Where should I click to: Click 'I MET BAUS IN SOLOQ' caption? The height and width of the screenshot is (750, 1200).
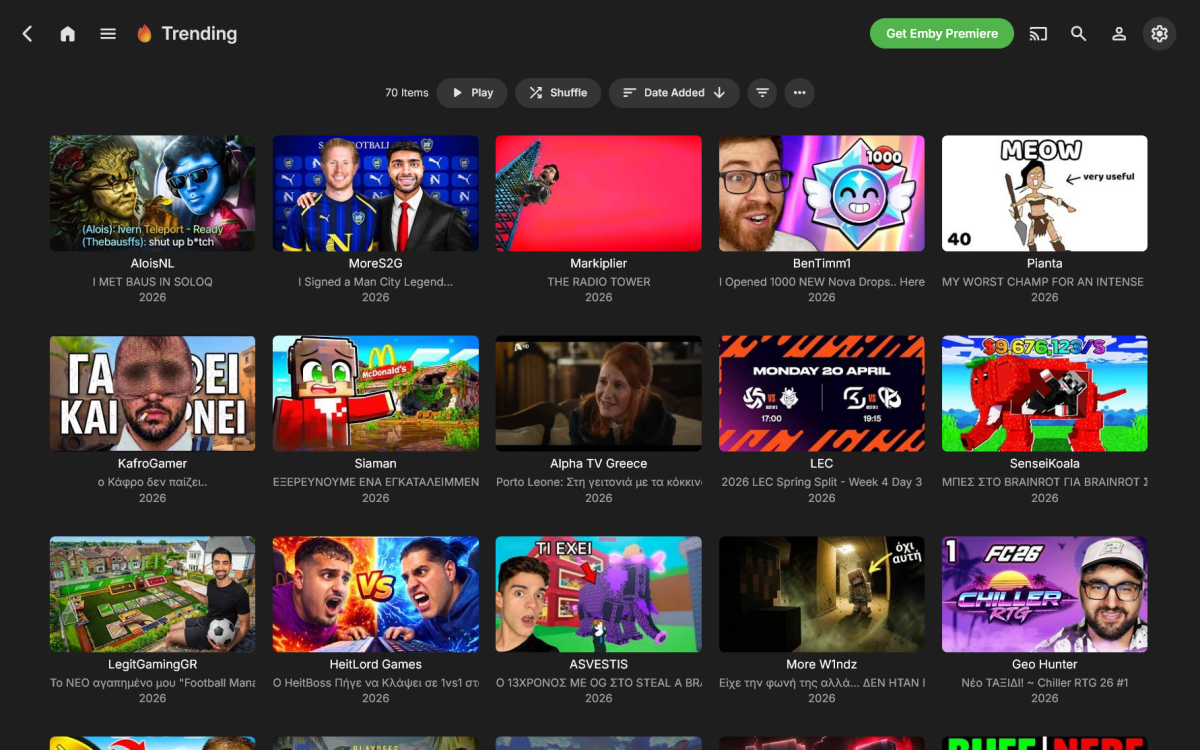(152, 282)
